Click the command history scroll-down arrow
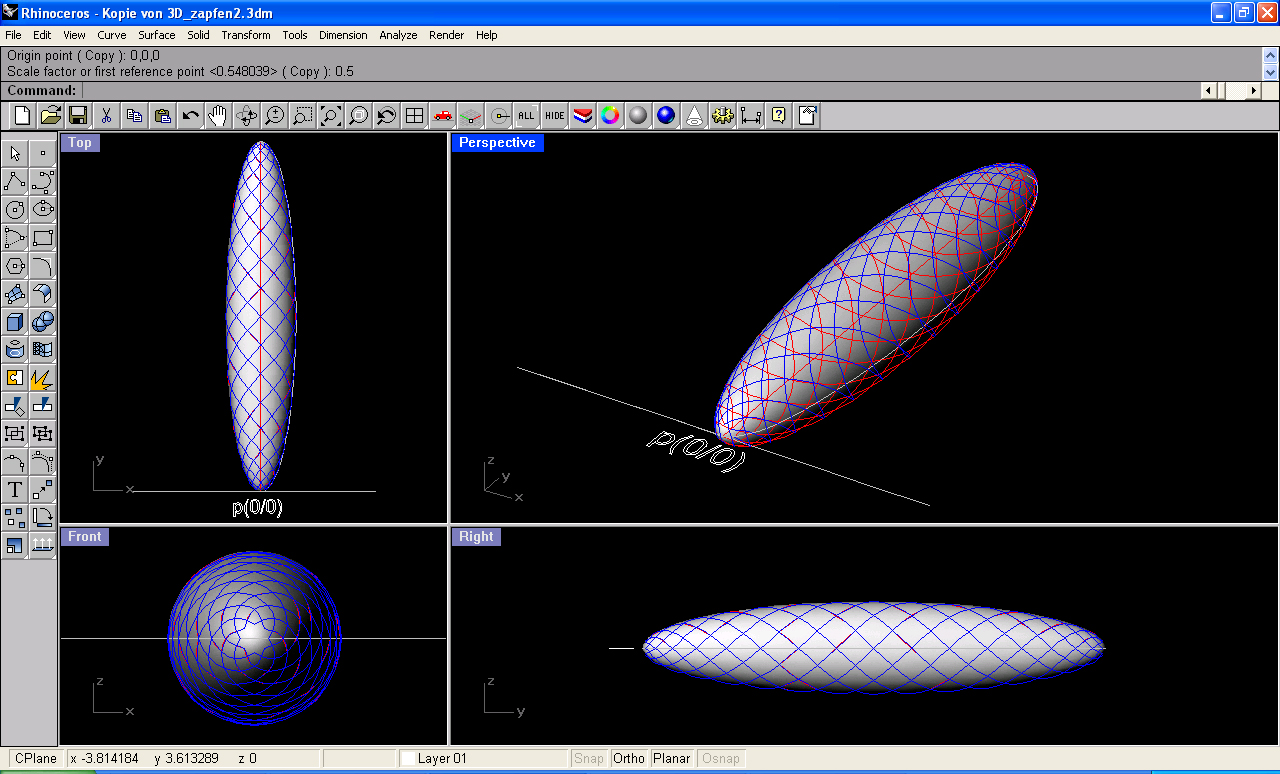 click(x=1270, y=72)
